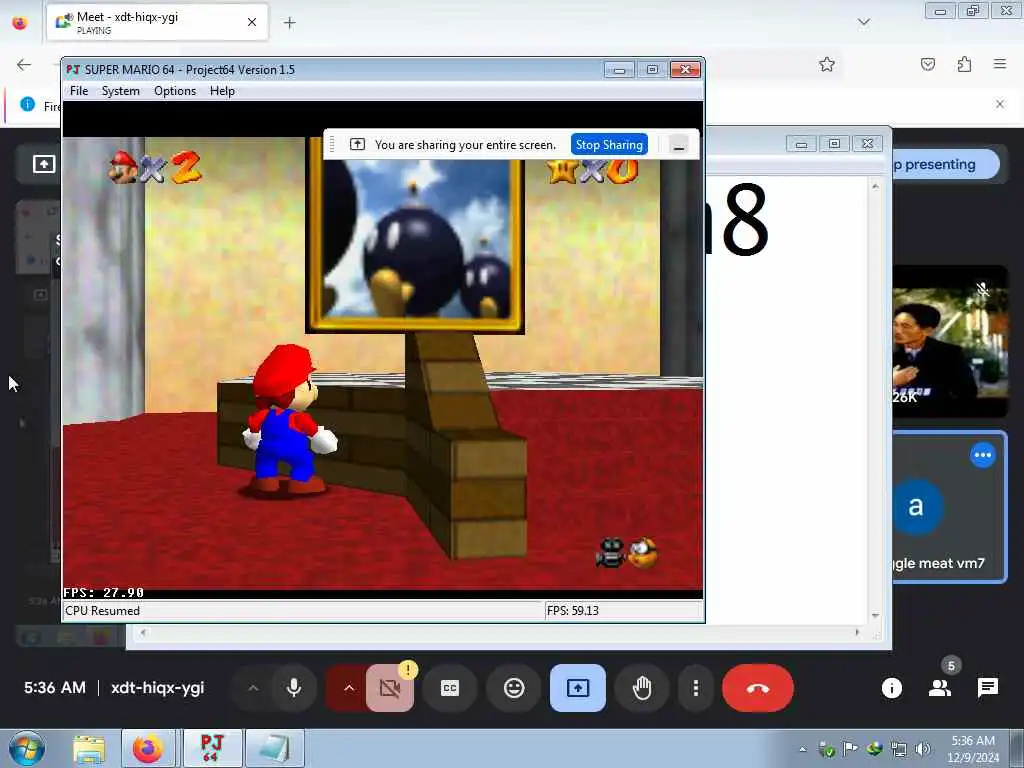
Task: Select the Meet xdt-hiqx-ygi tab
Action: (x=157, y=22)
